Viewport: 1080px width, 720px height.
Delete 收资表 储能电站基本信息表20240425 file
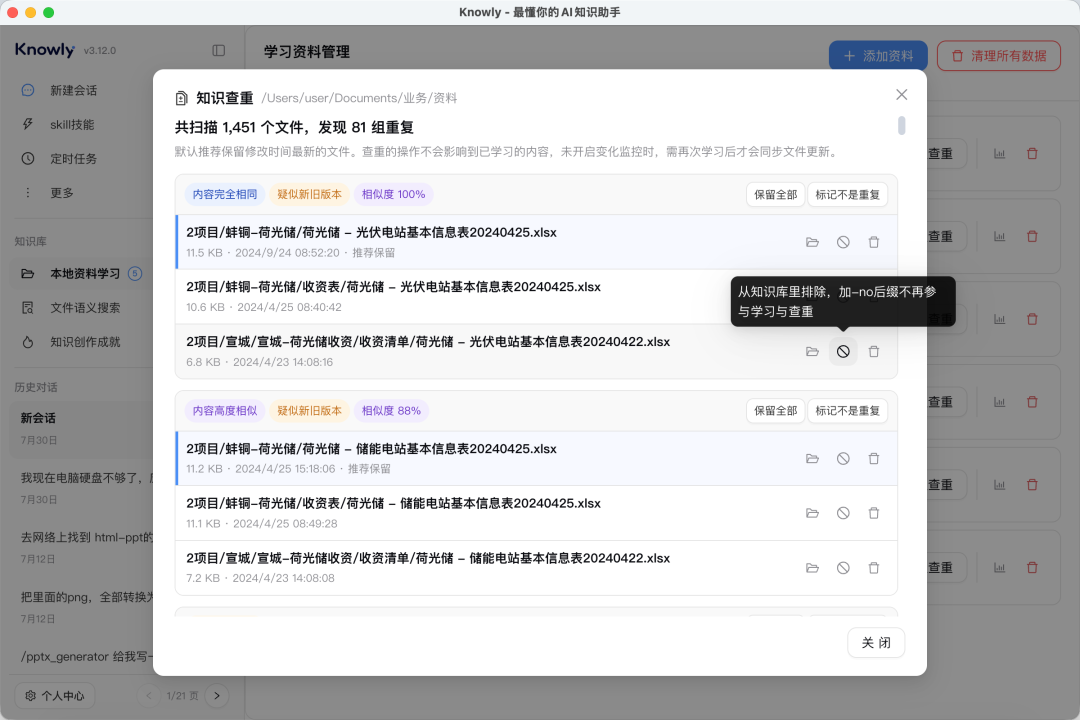(x=873, y=513)
